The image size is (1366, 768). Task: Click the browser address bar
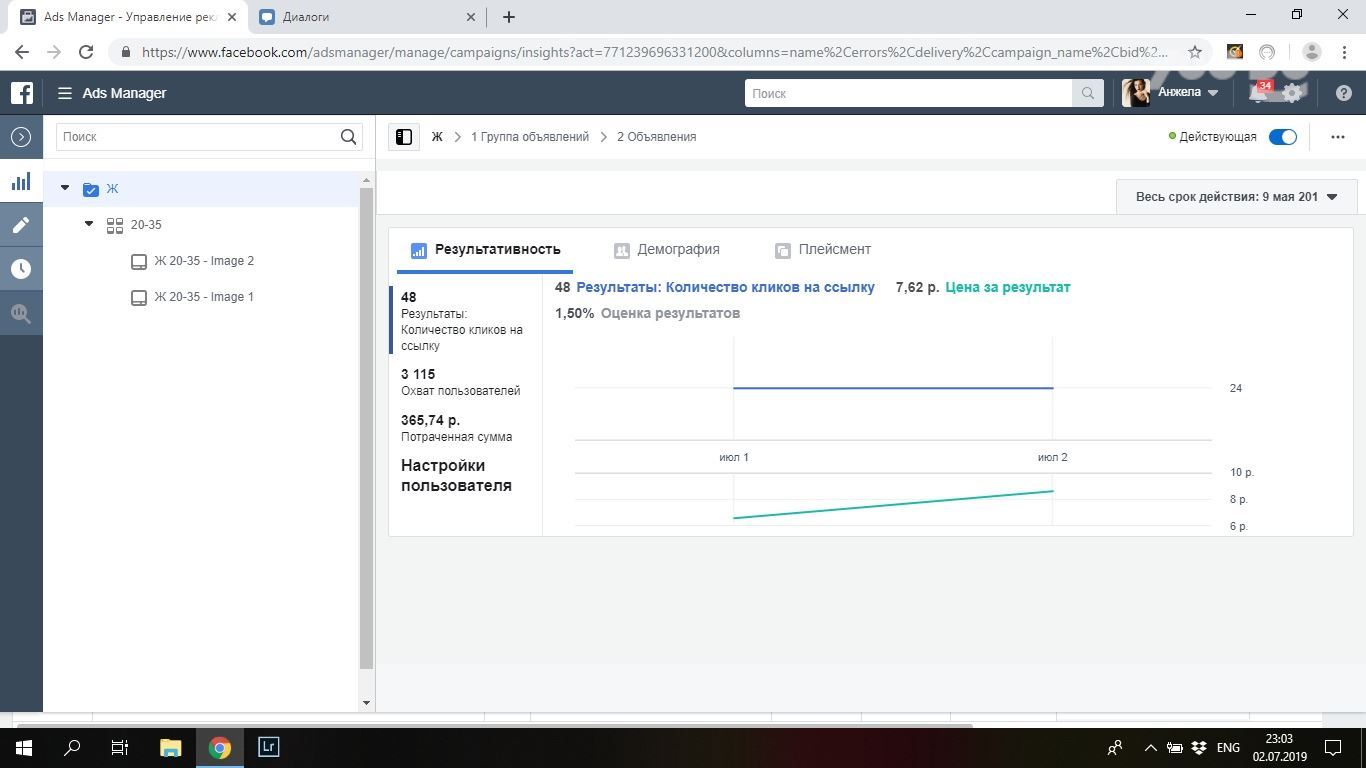click(655, 52)
